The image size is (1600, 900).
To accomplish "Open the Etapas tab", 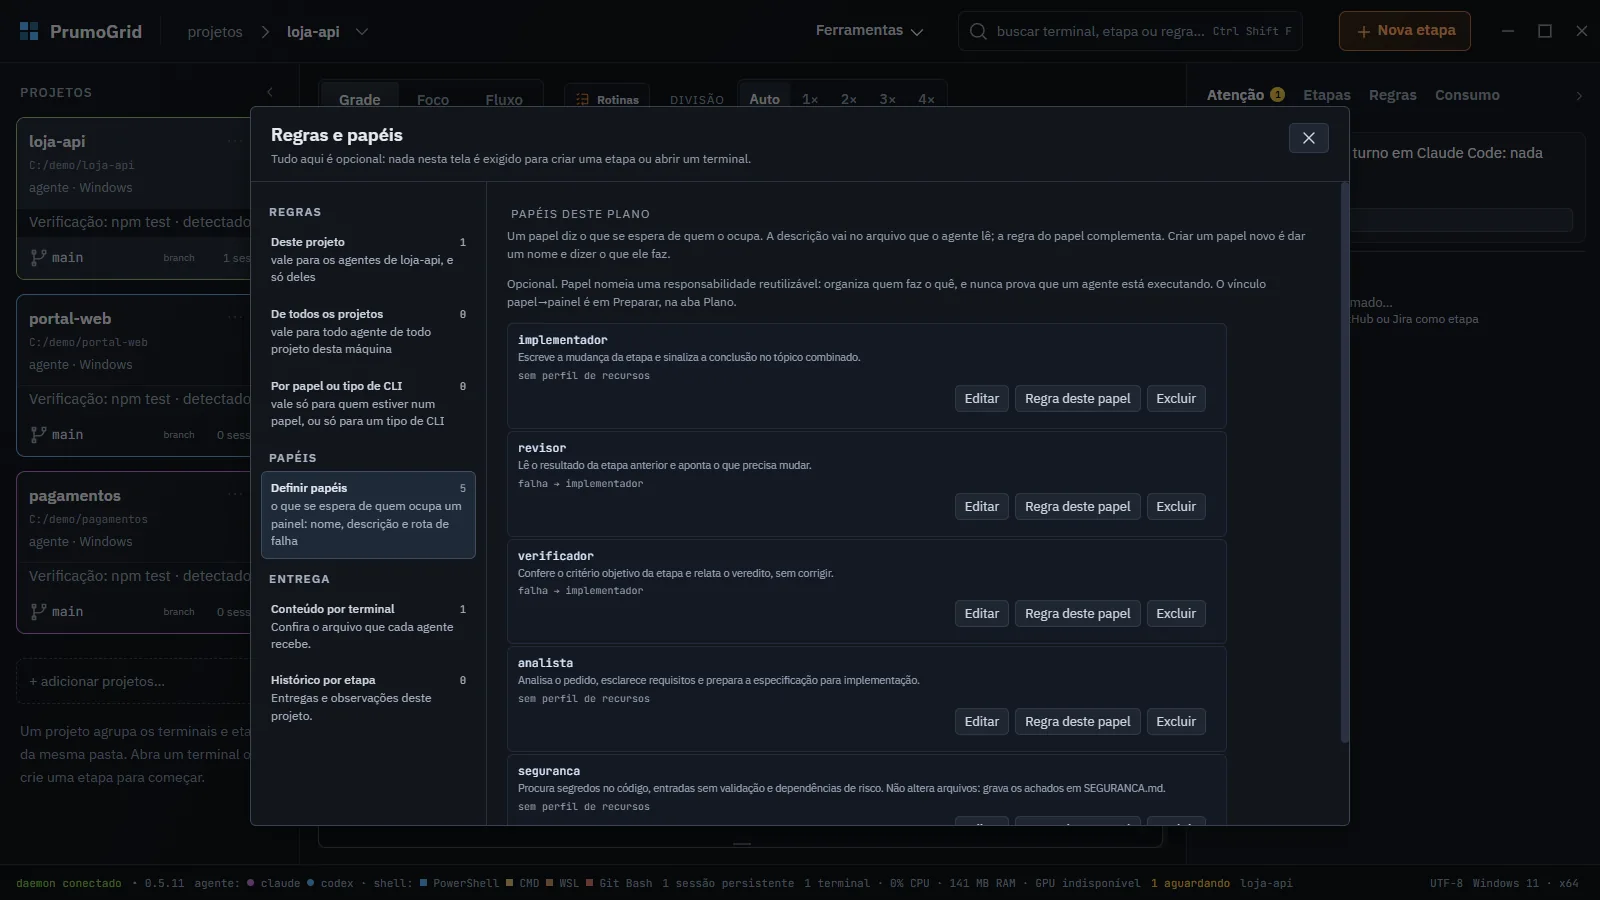I will (x=1326, y=95).
